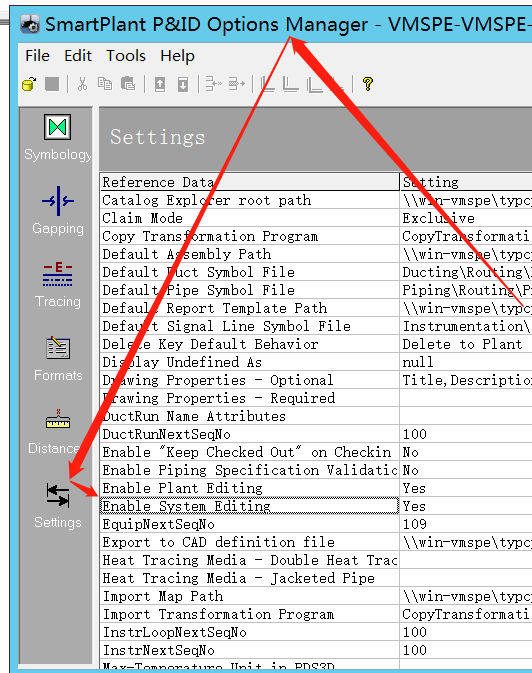Open the Tracing panel in the sidebar
This screenshot has width=532, height=673.
point(58,285)
